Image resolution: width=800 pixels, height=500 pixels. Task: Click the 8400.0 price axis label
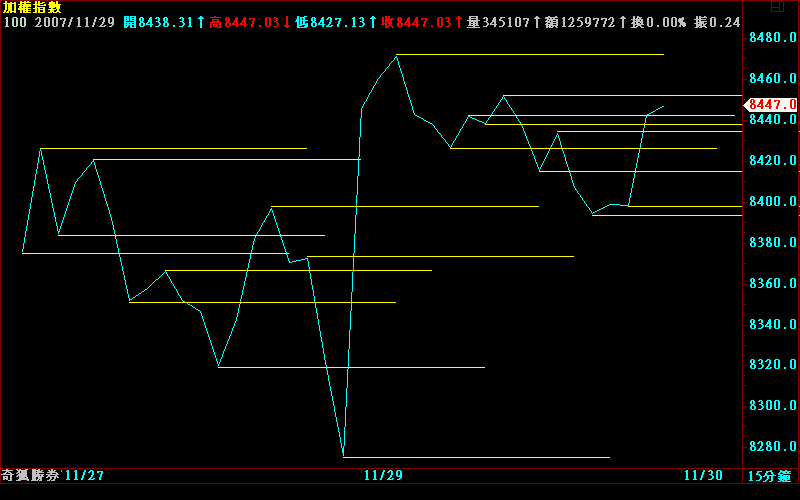pyautogui.click(x=772, y=201)
